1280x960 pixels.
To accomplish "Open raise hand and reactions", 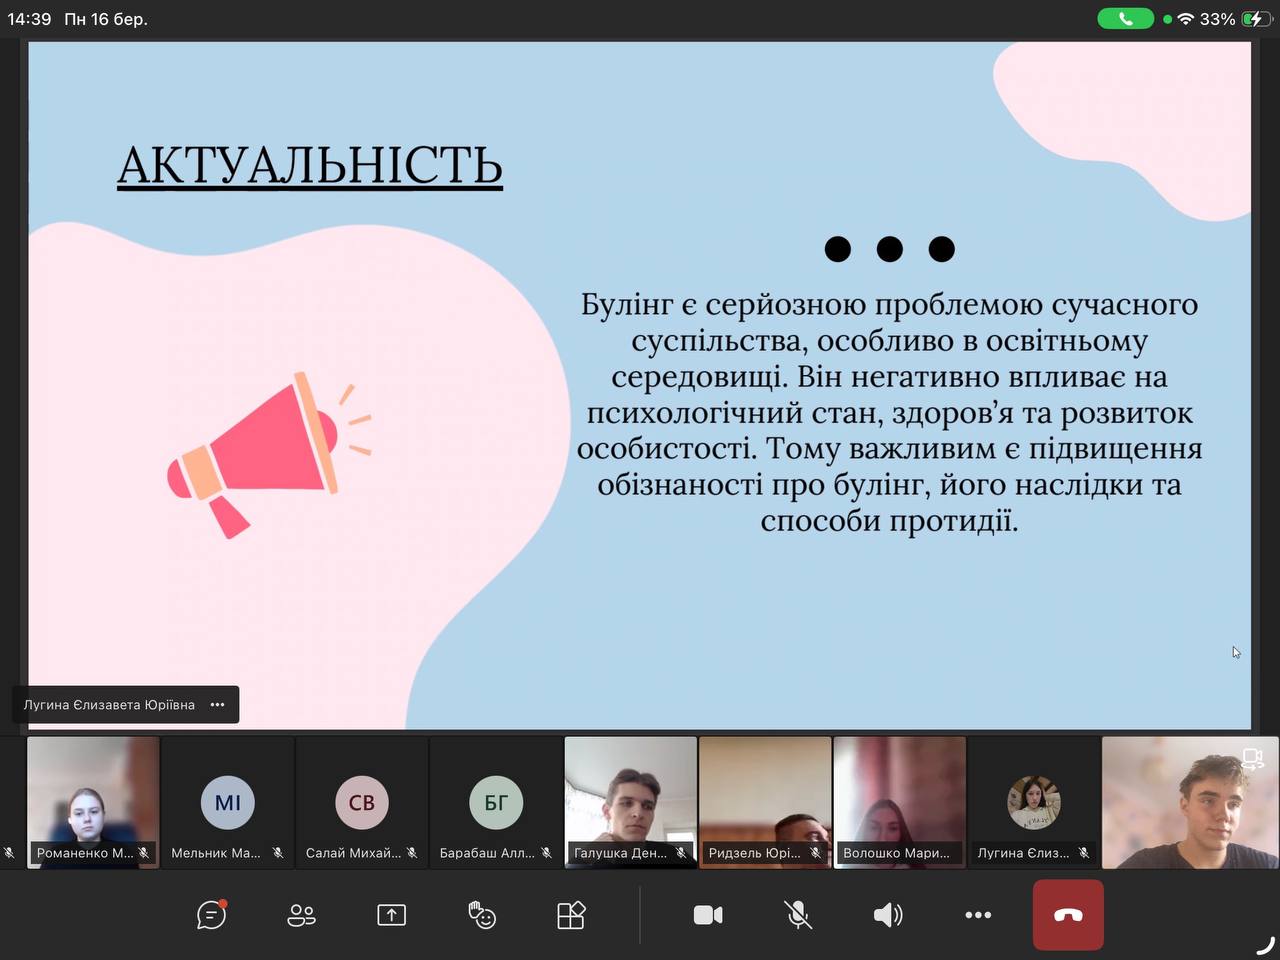I will pyautogui.click(x=482, y=915).
